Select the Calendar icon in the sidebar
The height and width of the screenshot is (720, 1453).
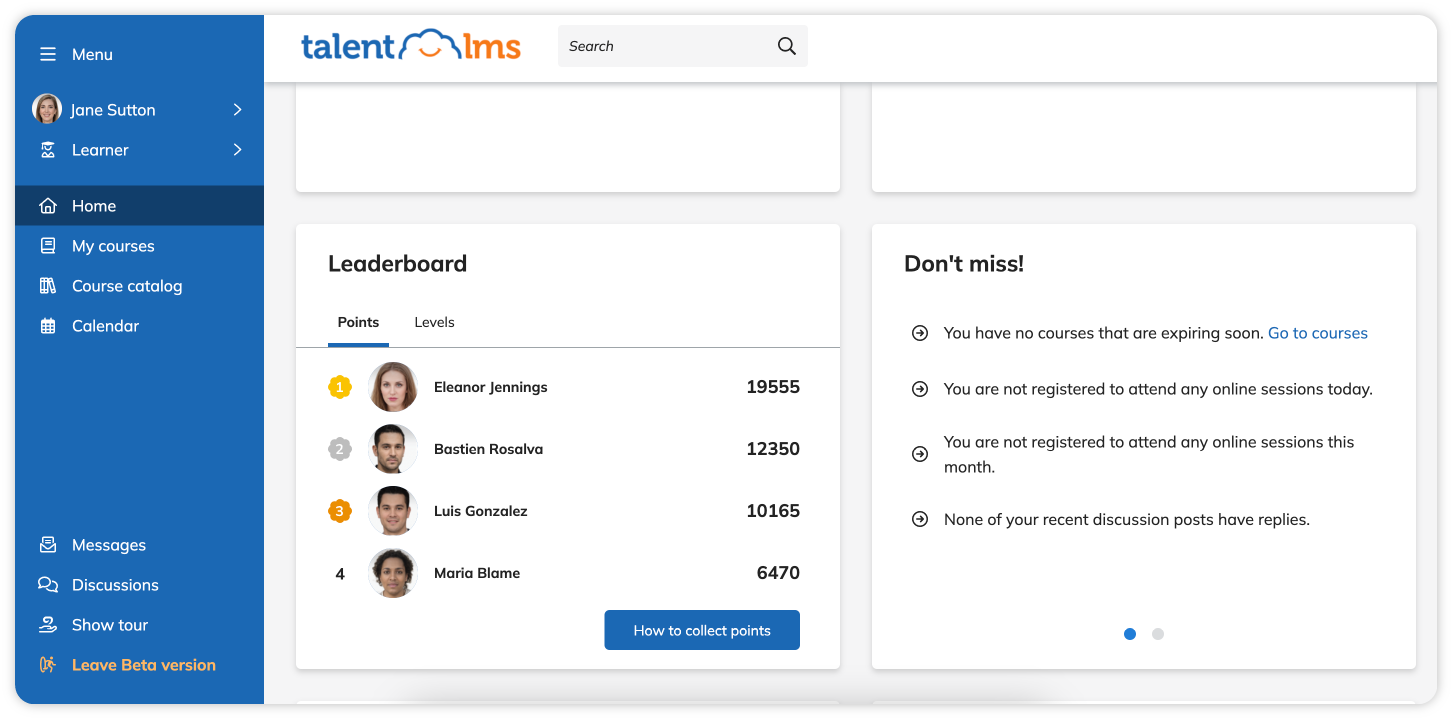(x=47, y=325)
